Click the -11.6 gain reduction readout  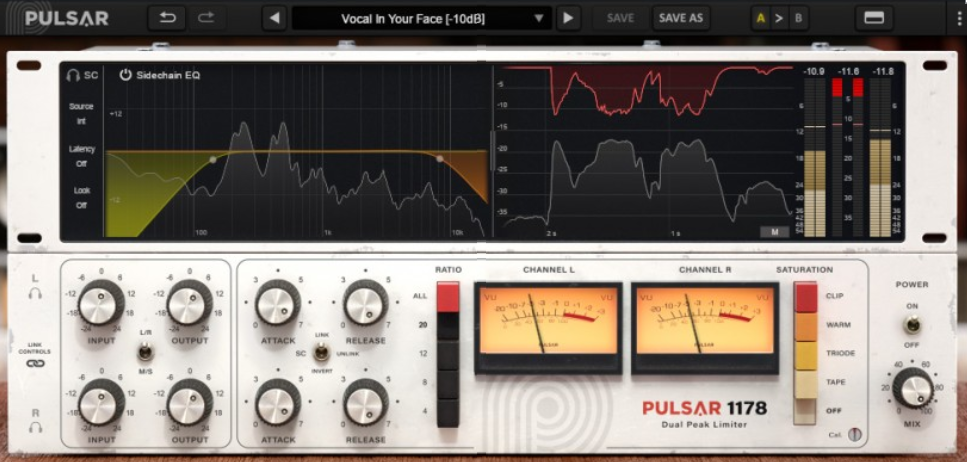pyautogui.click(x=849, y=72)
